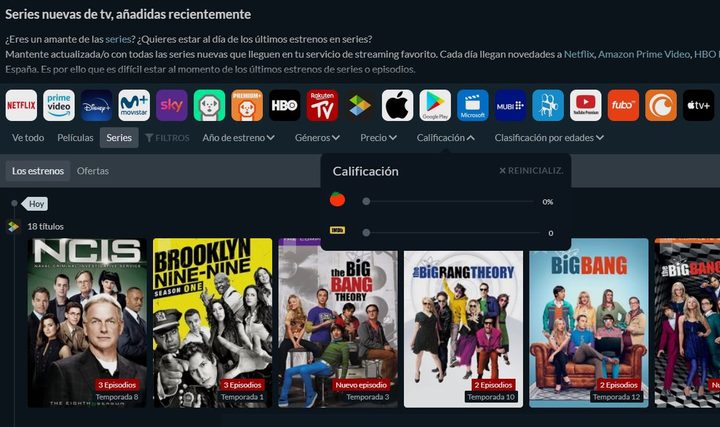Pick the Movistar+ provider icon

tap(134, 105)
